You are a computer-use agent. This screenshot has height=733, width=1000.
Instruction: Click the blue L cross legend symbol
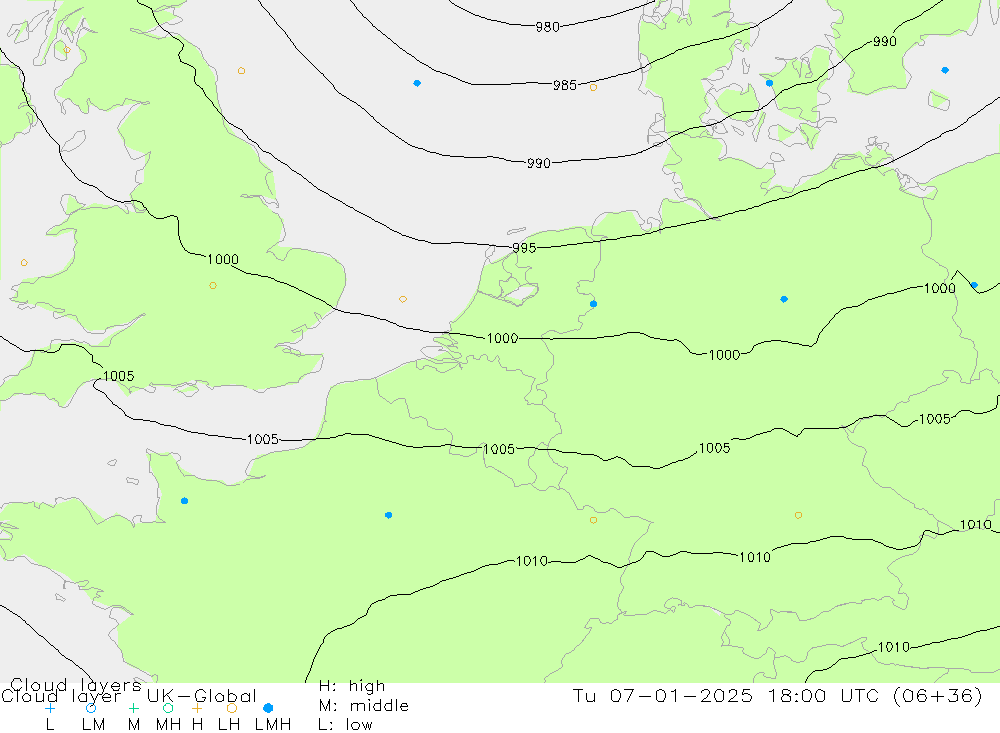pos(50,708)
